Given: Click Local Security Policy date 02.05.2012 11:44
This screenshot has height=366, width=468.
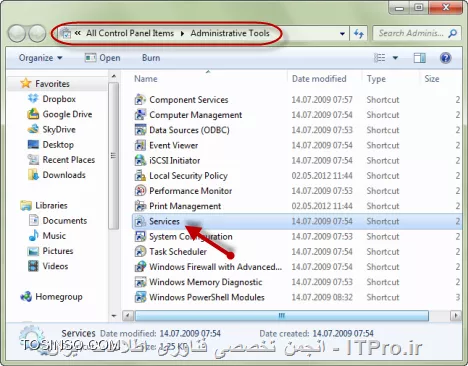Looking at the screenshot, I should tap(322, 176).
